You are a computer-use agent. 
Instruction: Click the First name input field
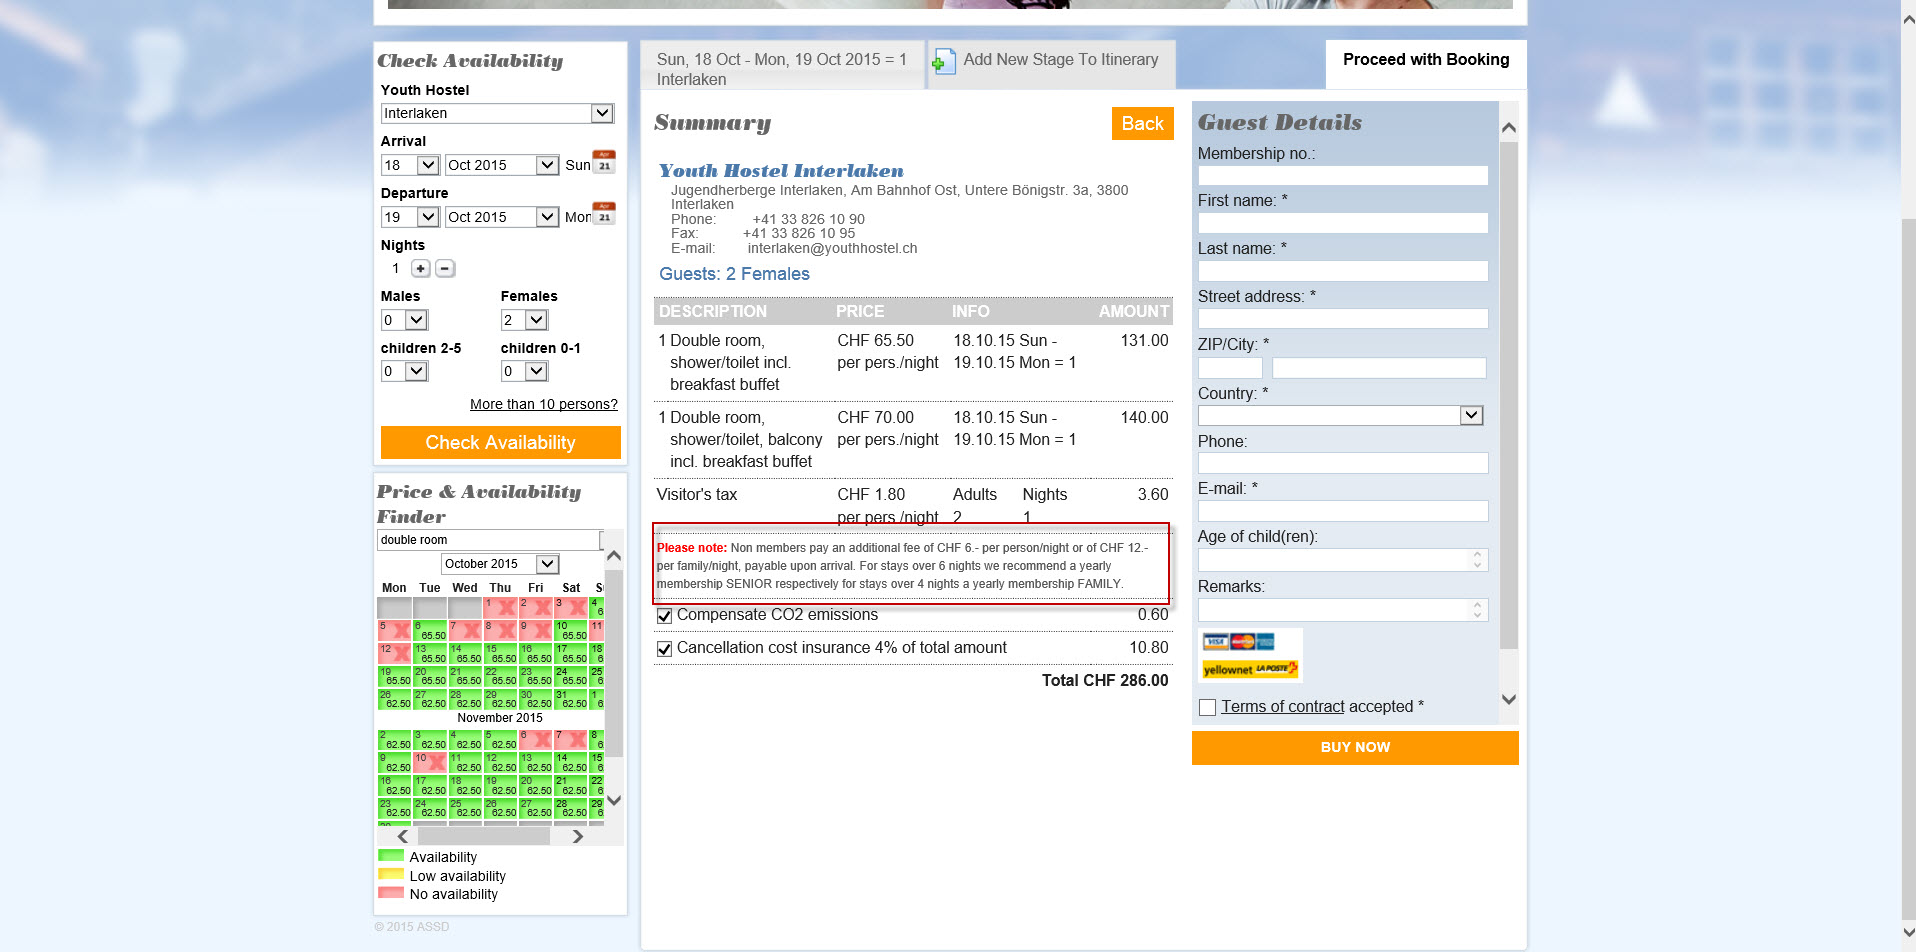click(x=1343, y=223)
